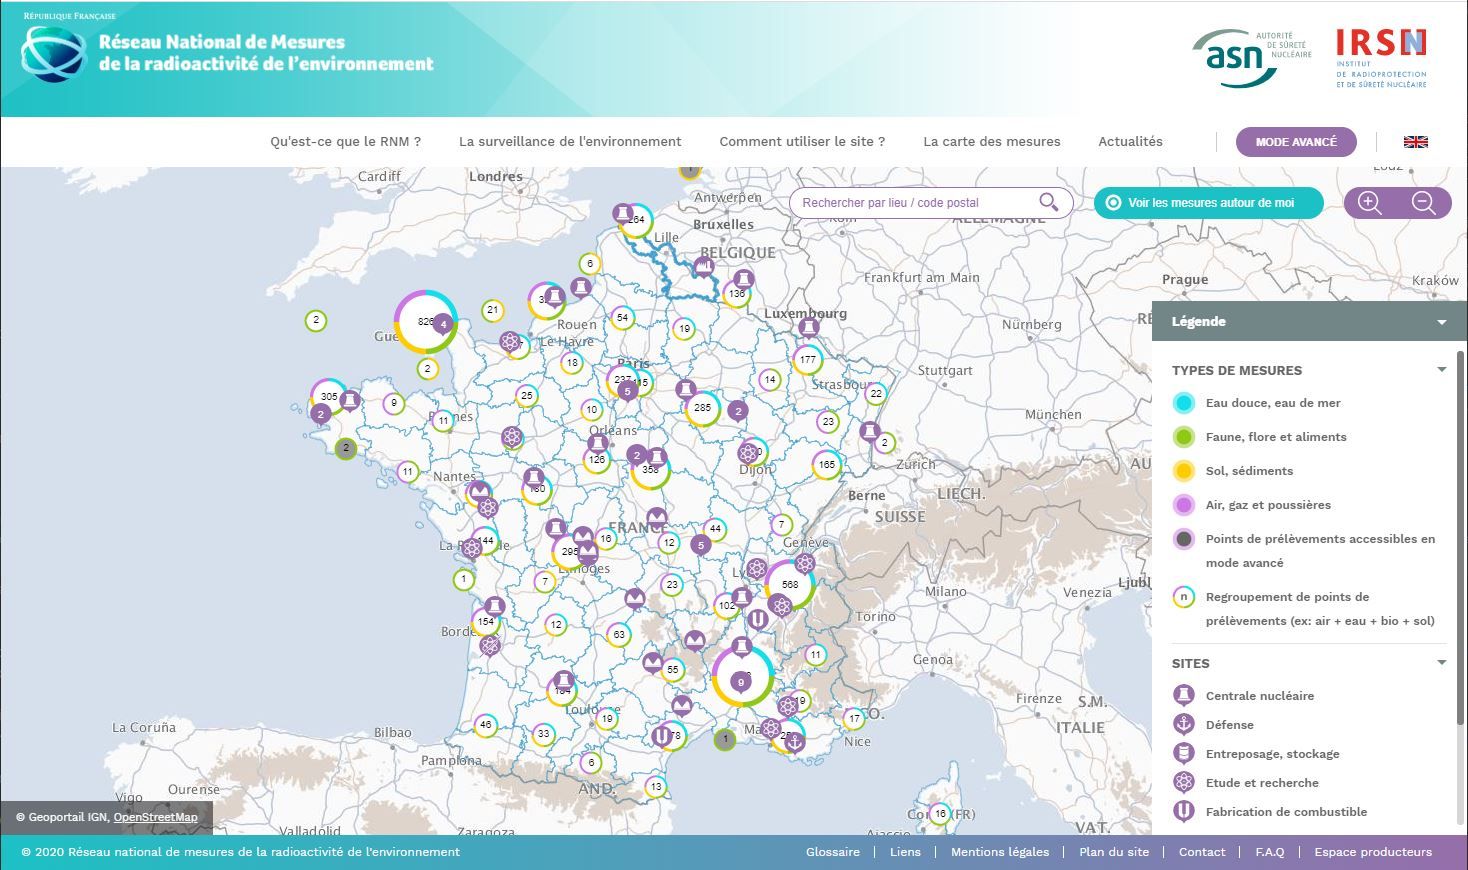
Task: Click the map zoom out magnifier
Action: [x=1423, y=203]
